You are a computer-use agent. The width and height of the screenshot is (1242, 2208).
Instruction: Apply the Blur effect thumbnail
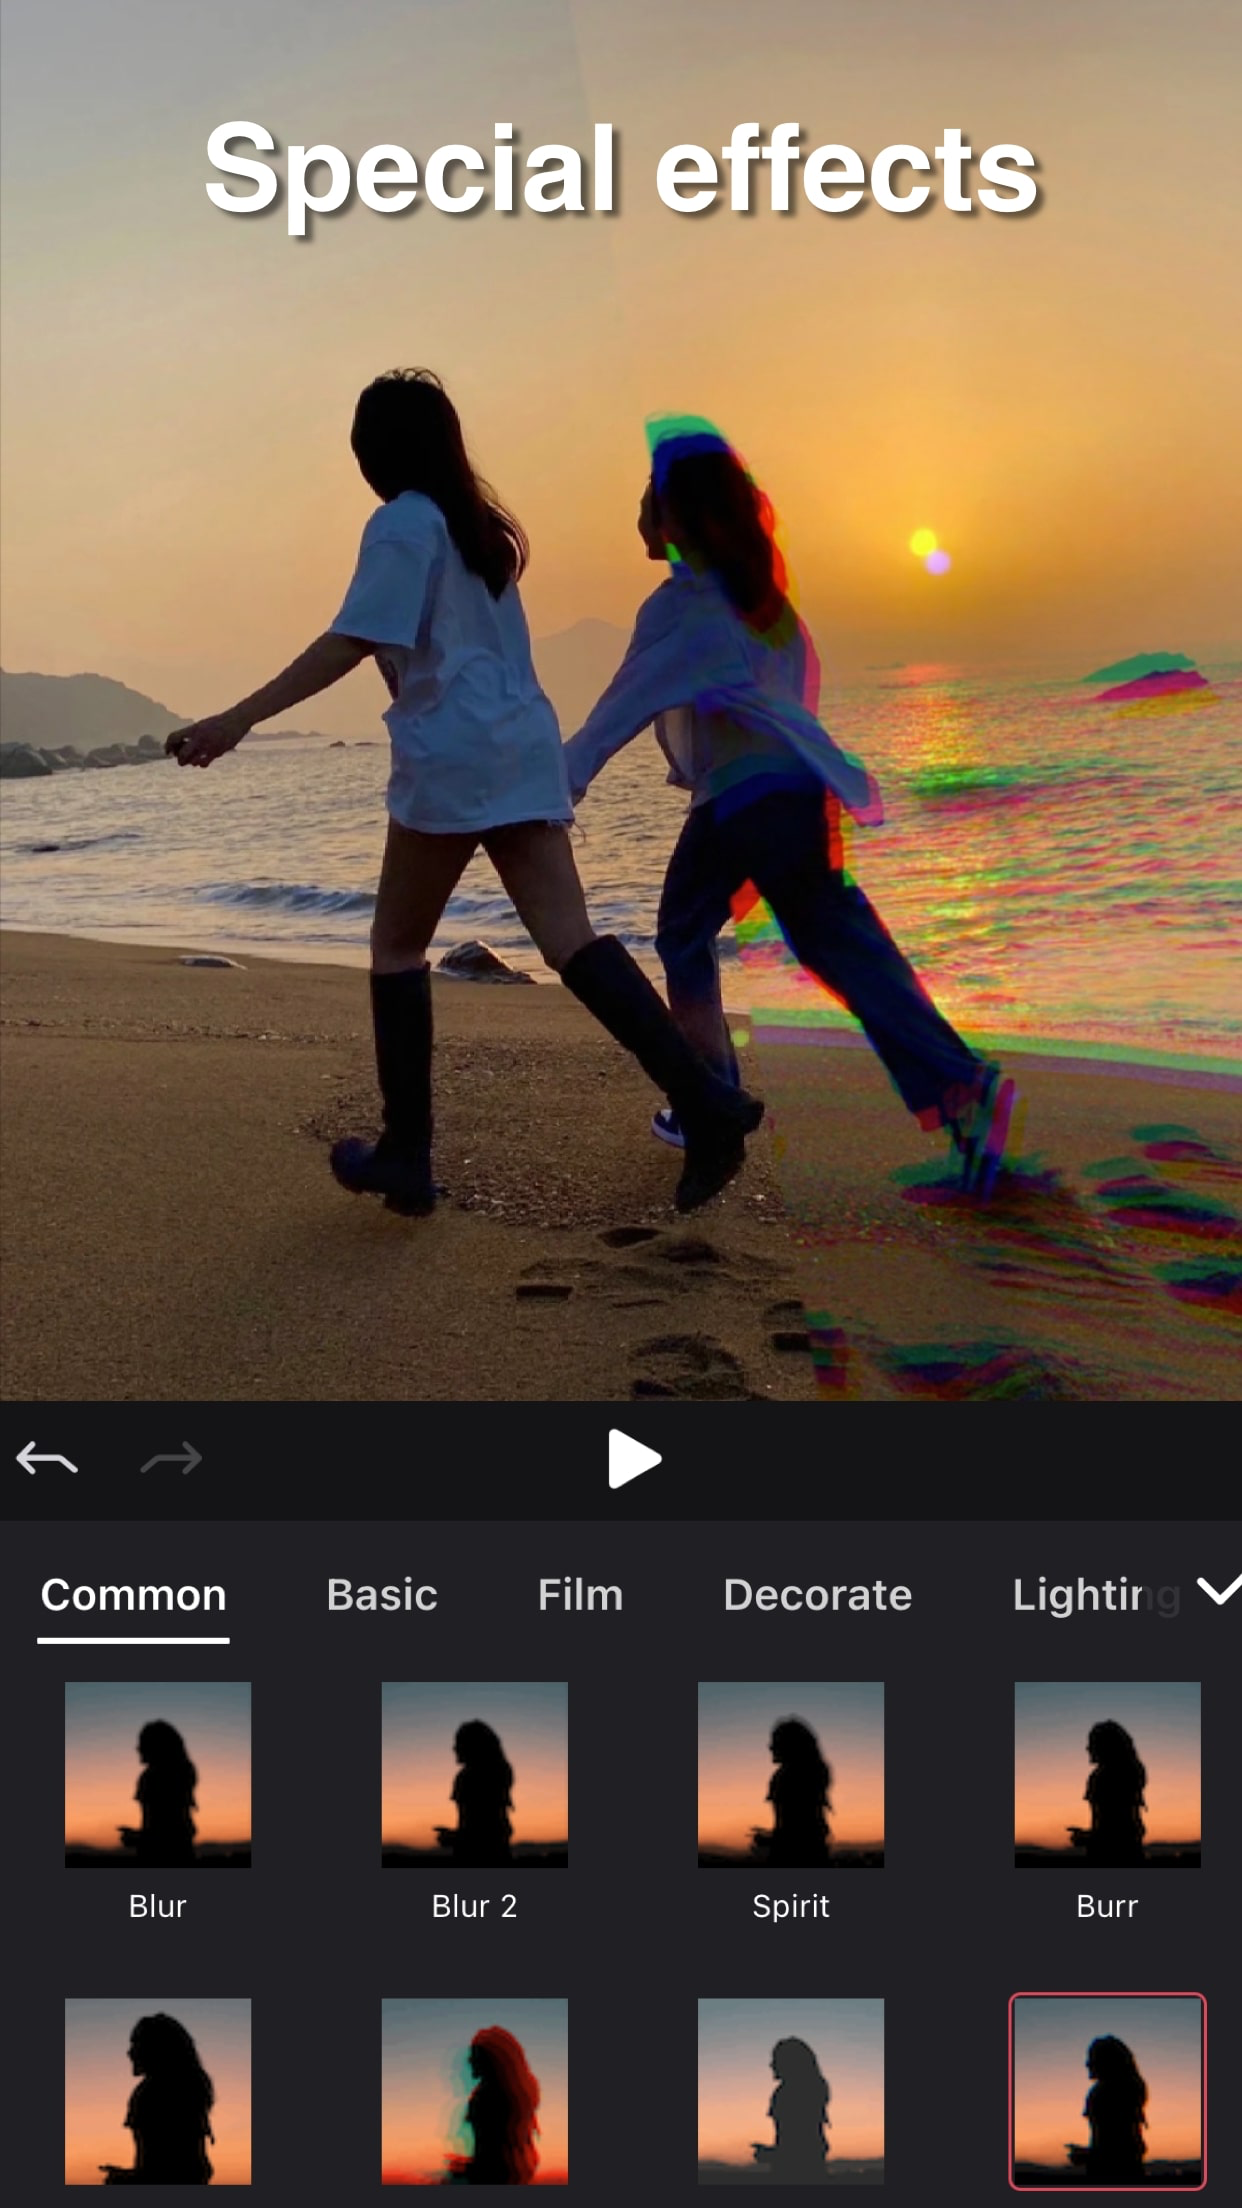[158, 1775]
